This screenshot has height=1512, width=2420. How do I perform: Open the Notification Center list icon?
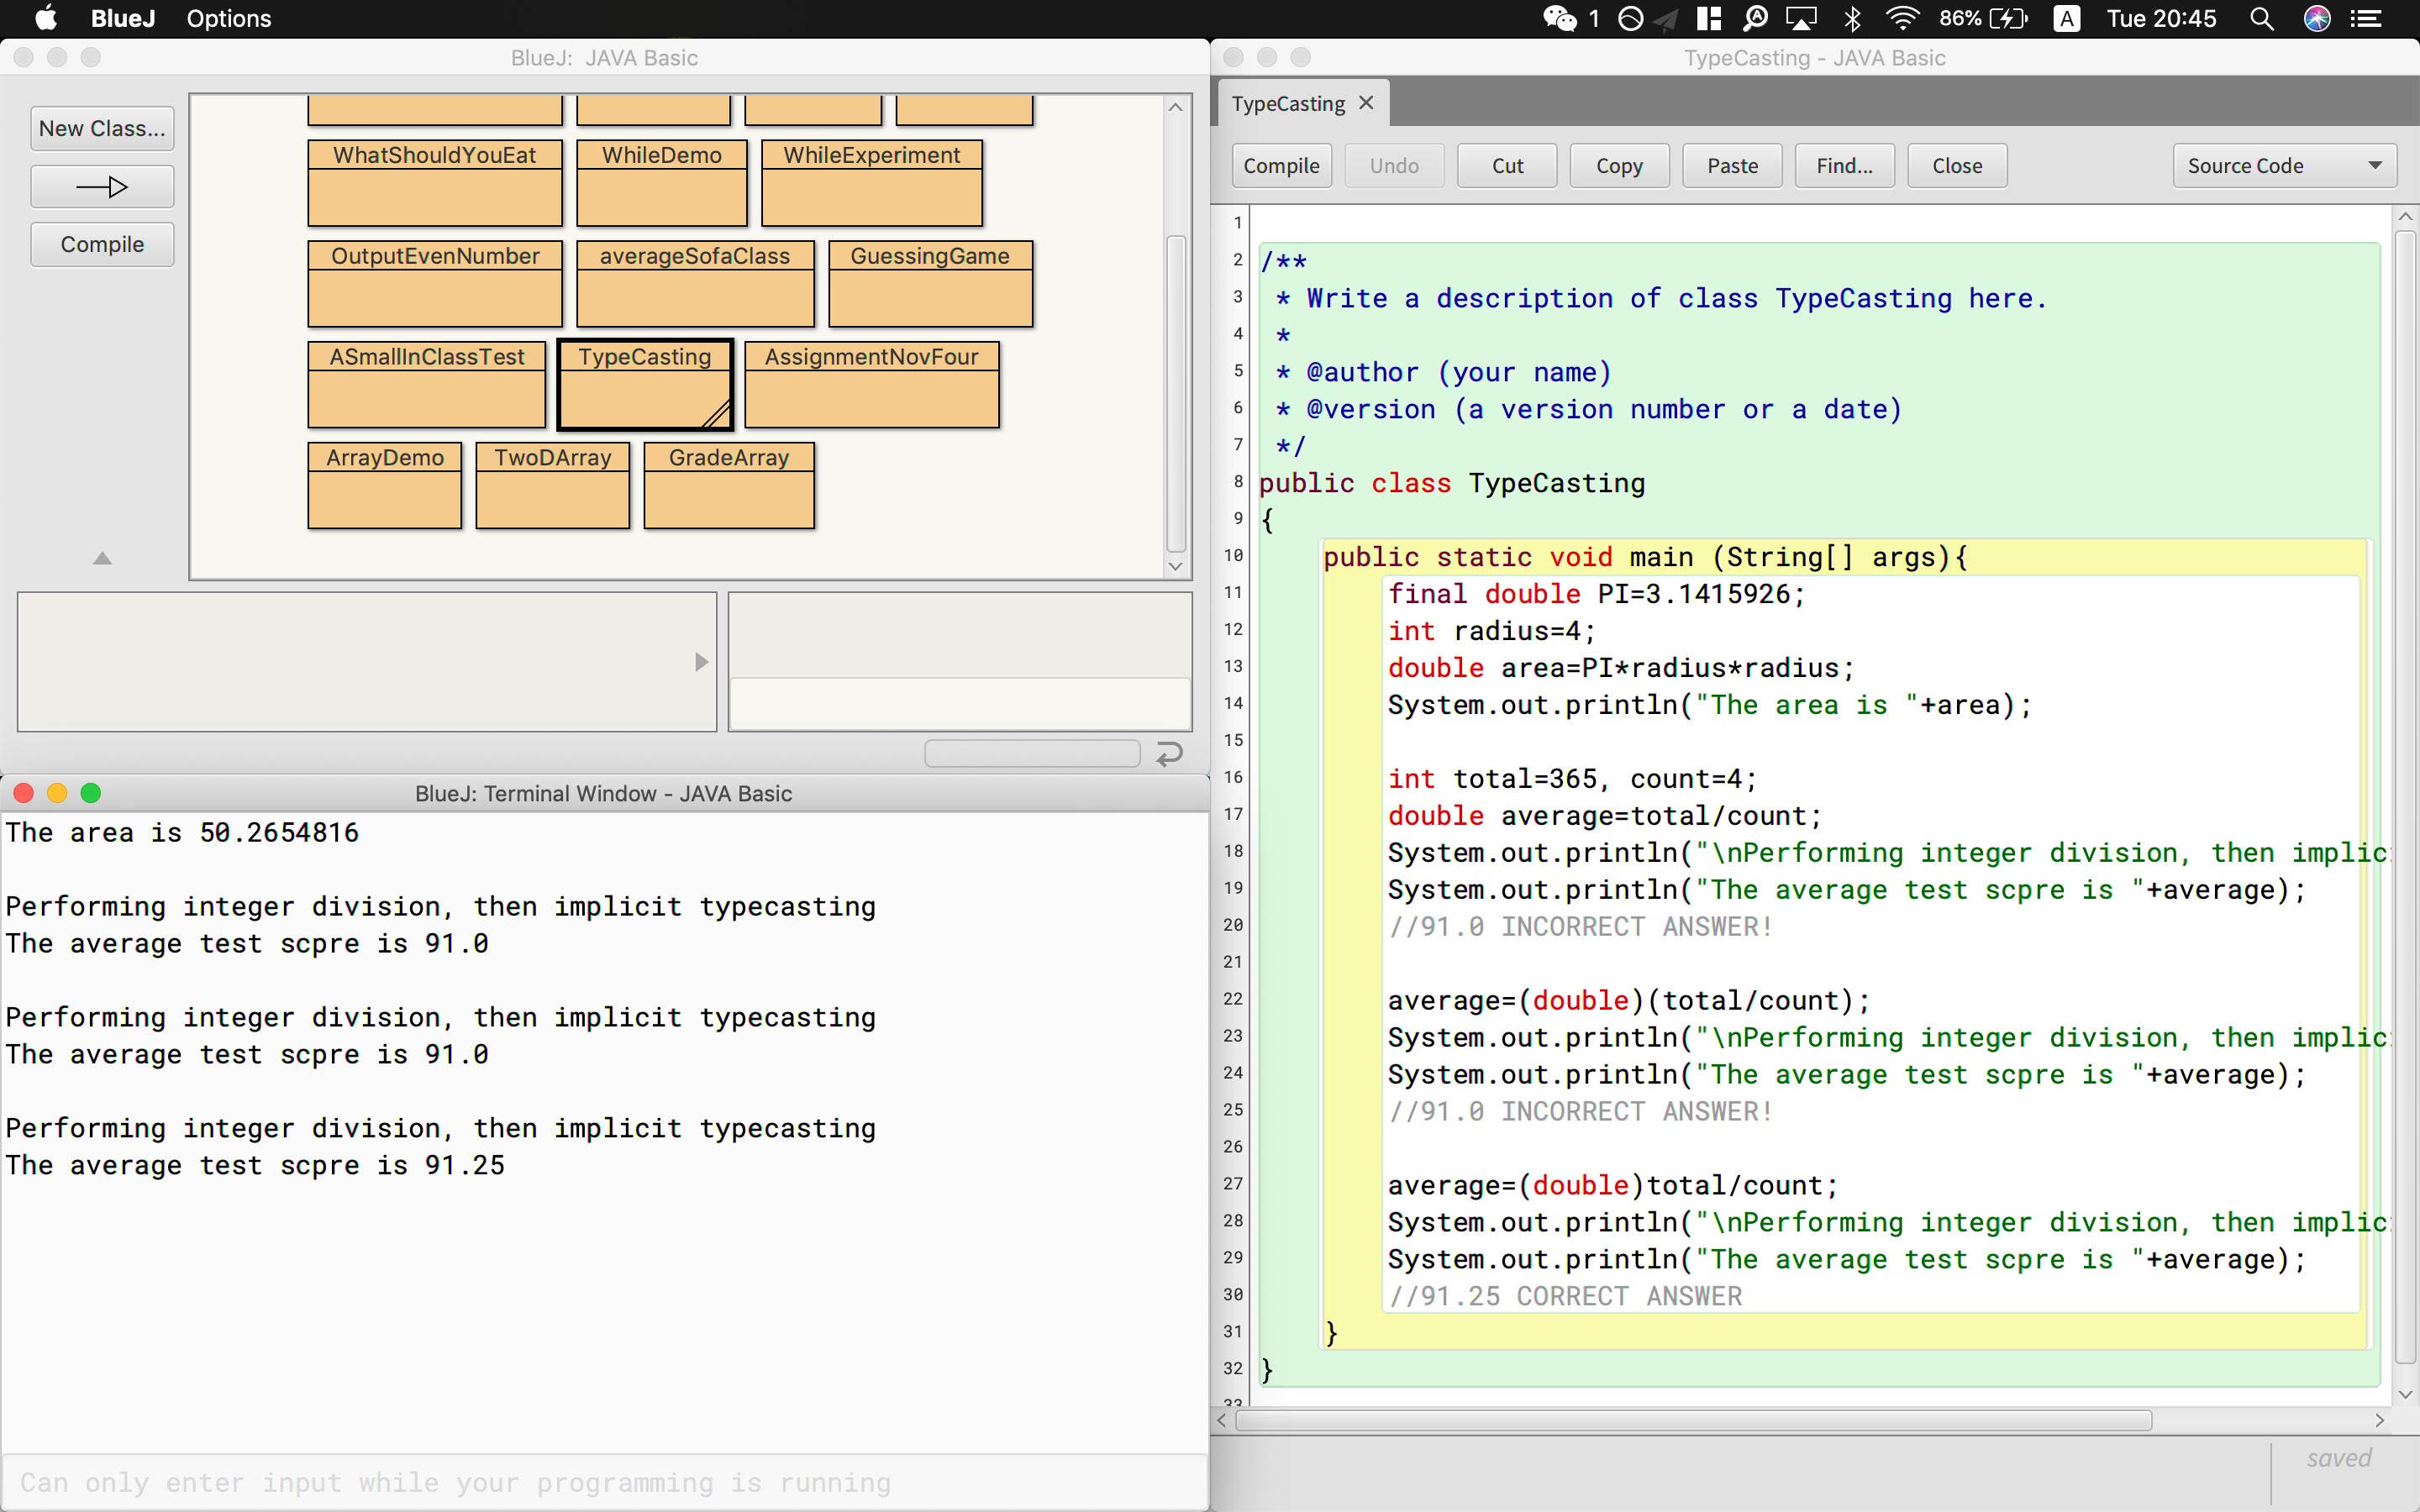coord(2366,19)
